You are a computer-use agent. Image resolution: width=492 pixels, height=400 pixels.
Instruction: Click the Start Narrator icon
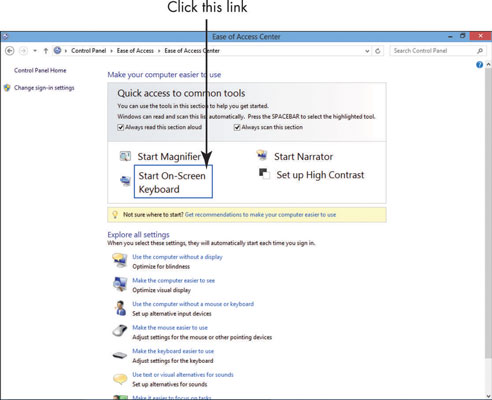tap(262, 155)
